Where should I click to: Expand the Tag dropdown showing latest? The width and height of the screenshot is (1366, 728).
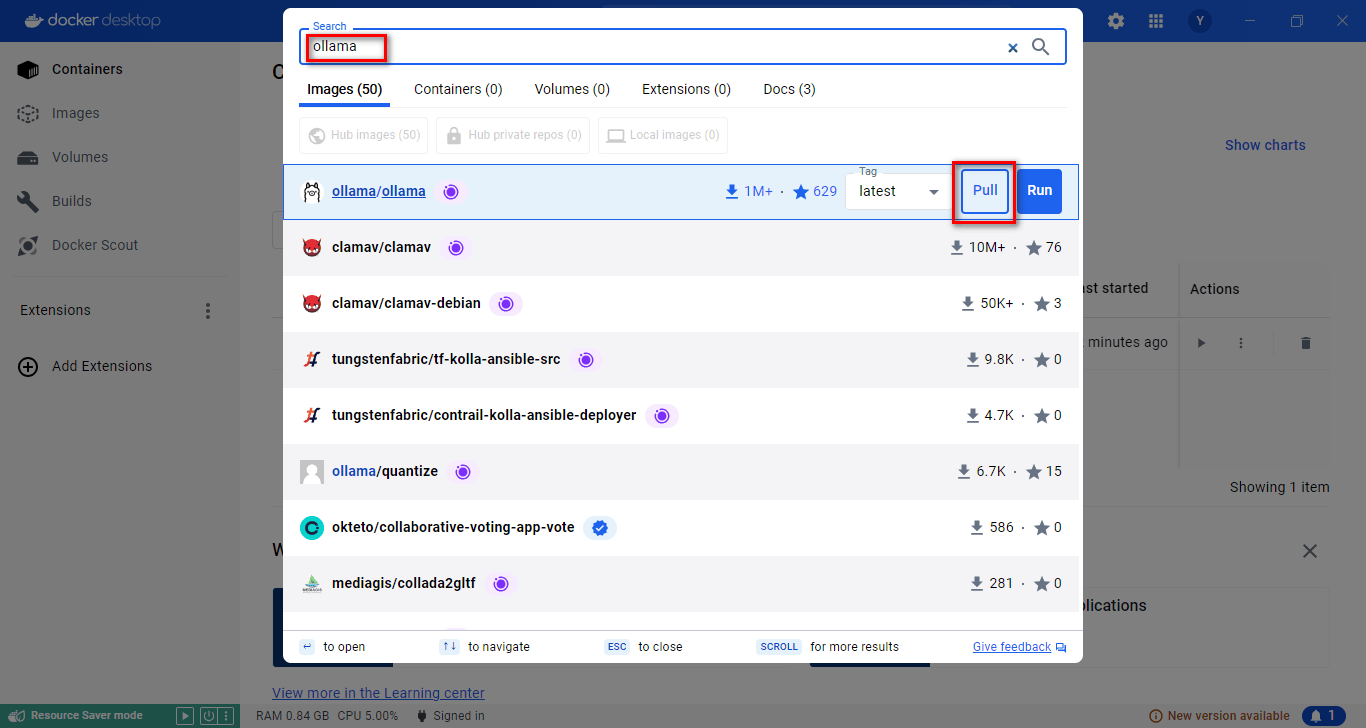(x=897, y=191)
